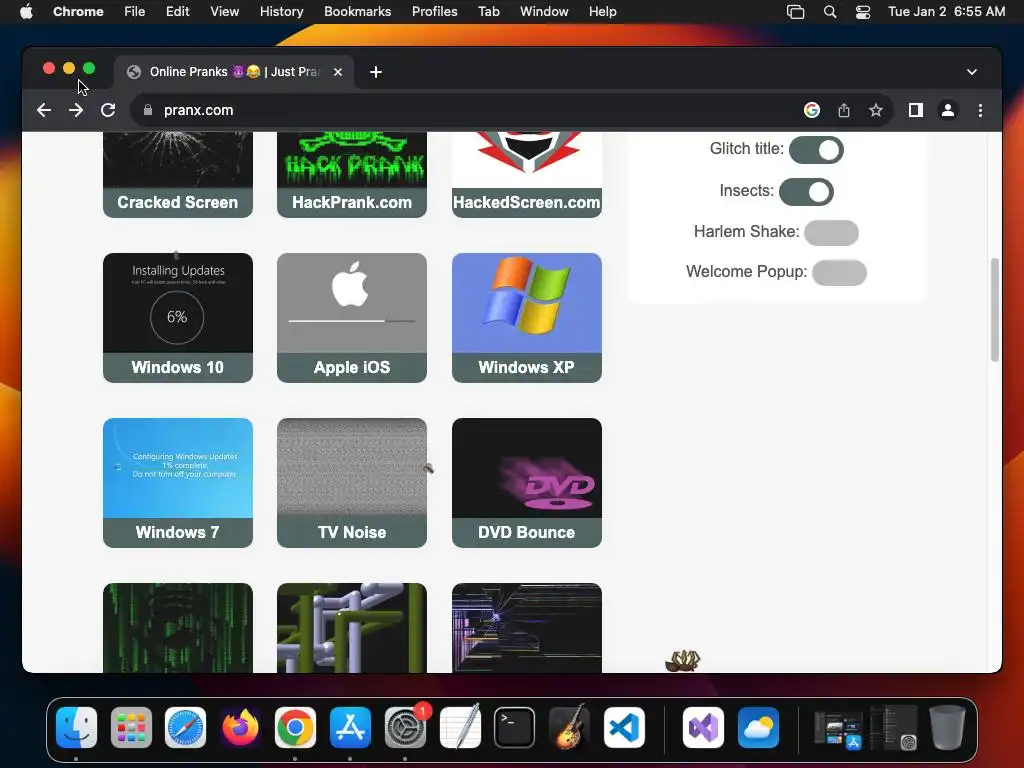Open the glitchy colorful lines thumbnail

pyautogui.click(x=526, y=628)
